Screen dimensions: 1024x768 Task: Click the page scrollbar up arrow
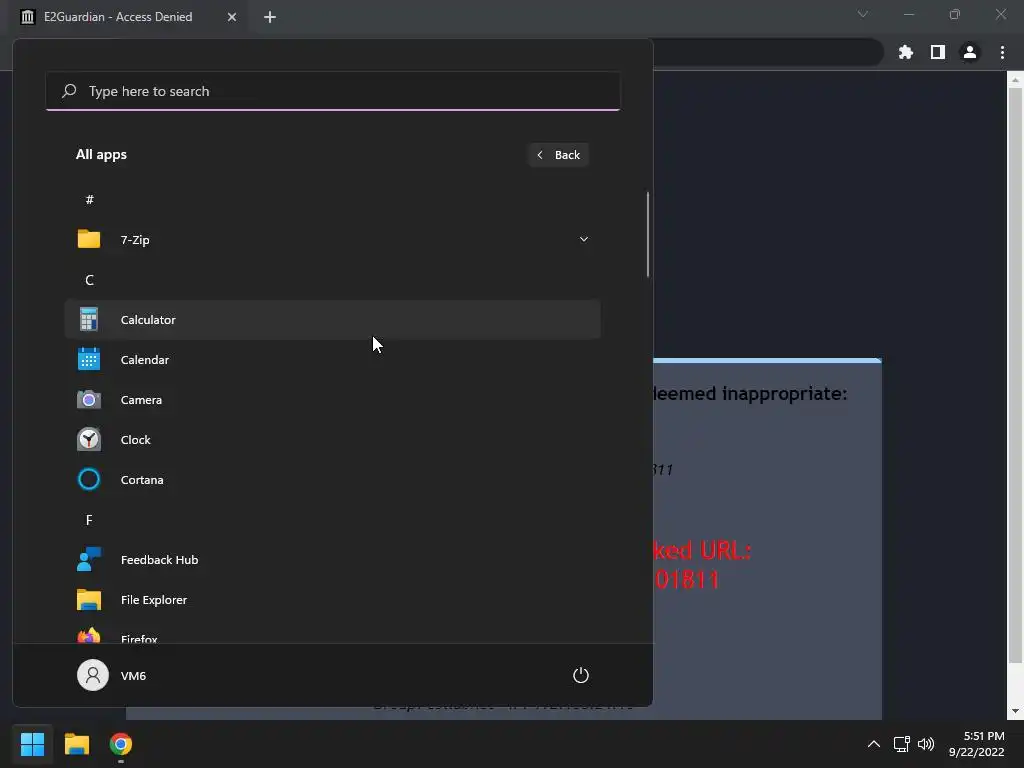1015,80
